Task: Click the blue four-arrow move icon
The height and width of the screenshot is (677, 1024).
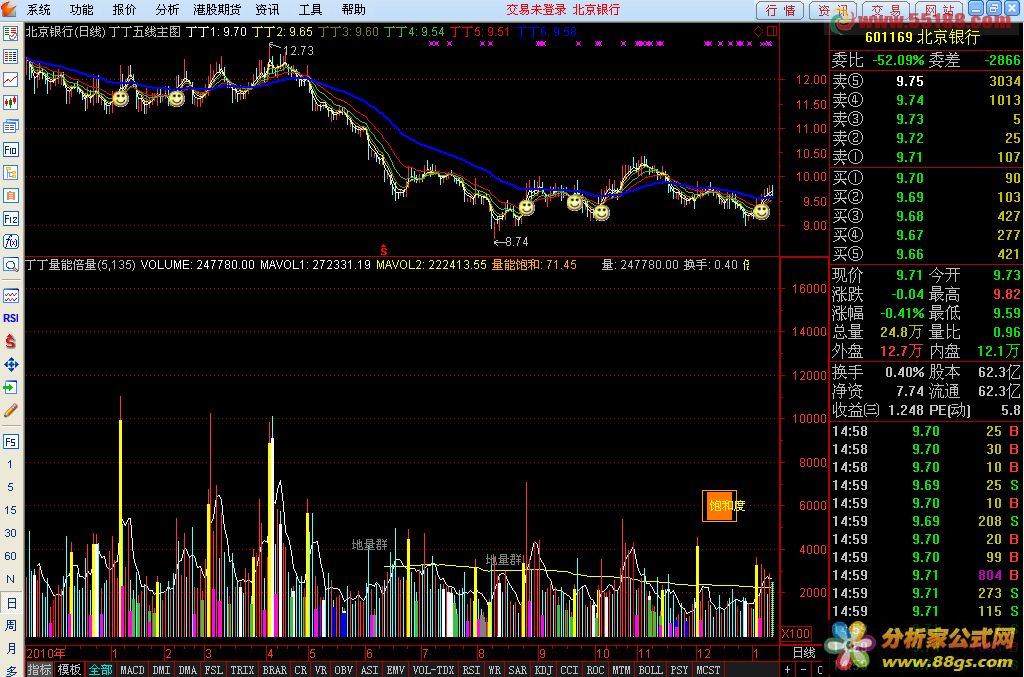Action: tap(10, 364)
